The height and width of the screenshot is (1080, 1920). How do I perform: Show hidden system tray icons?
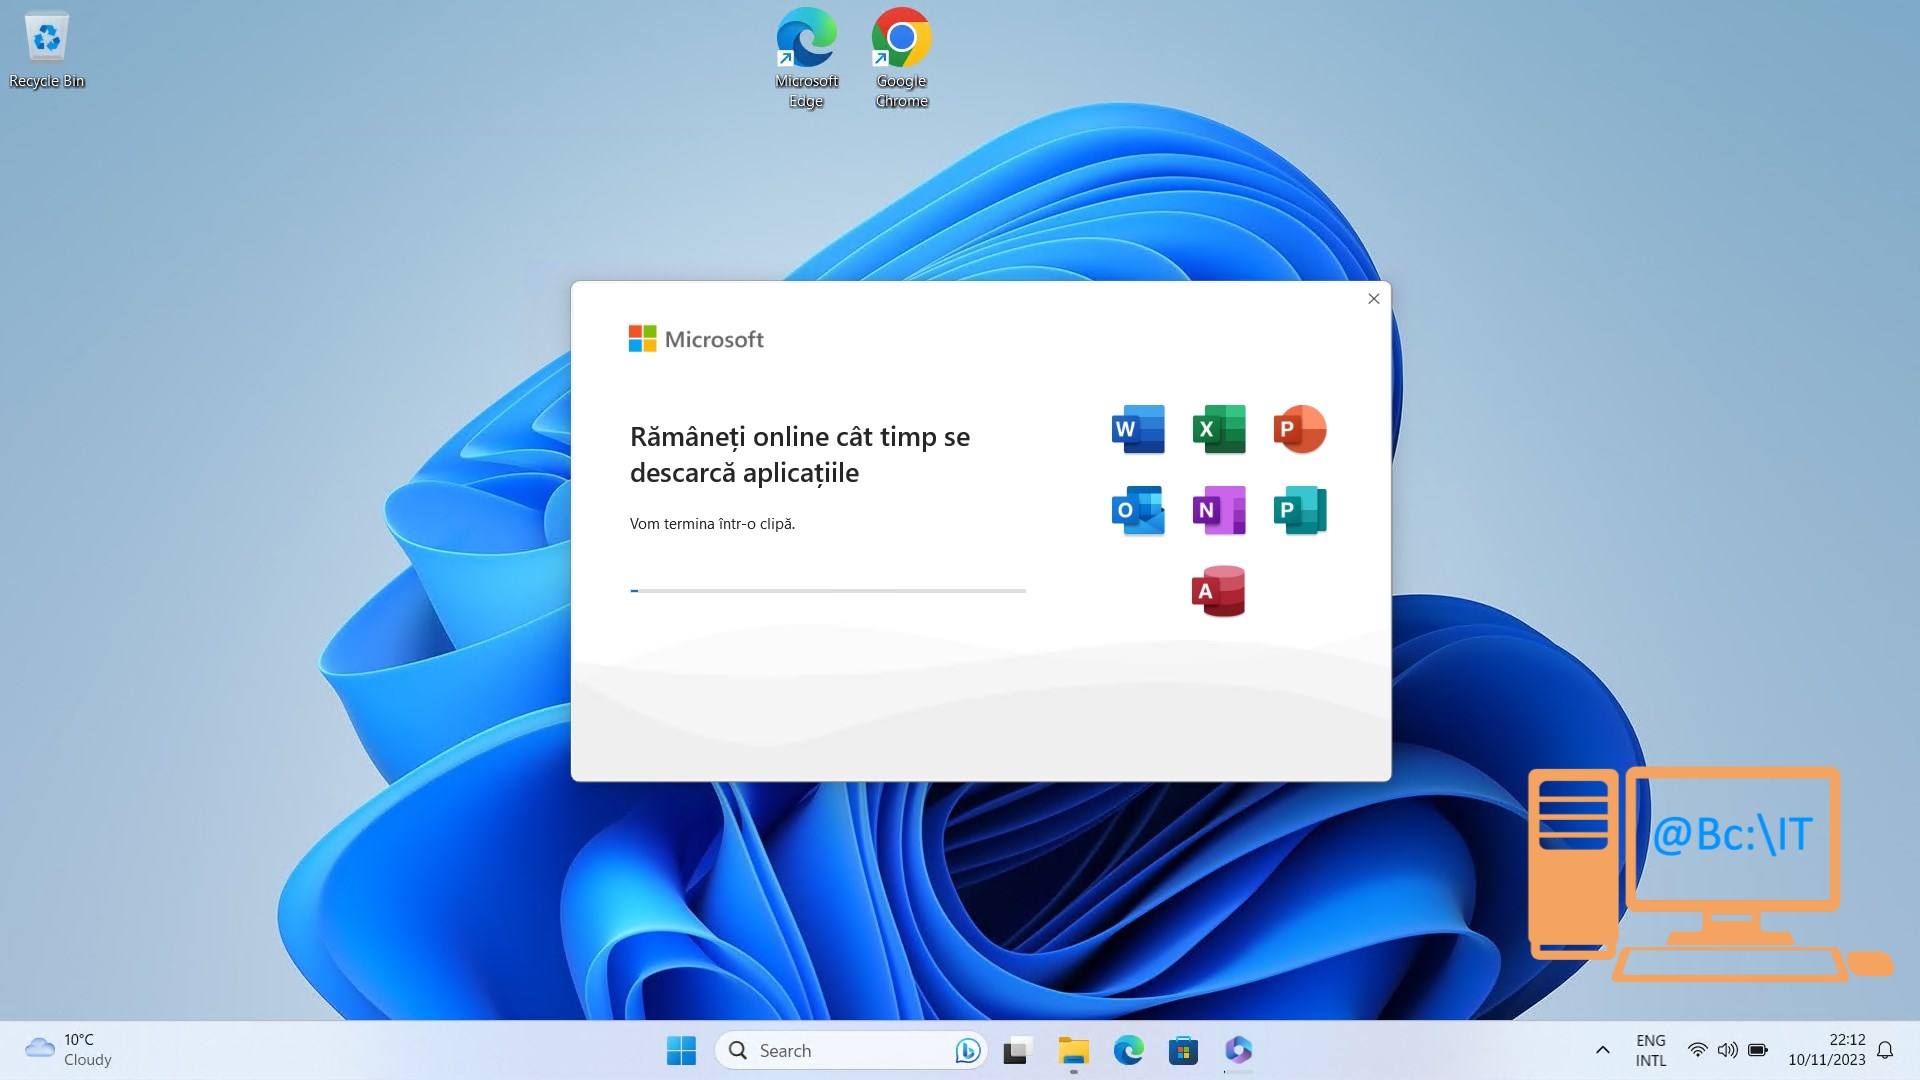click(x=1602, y=1050)
